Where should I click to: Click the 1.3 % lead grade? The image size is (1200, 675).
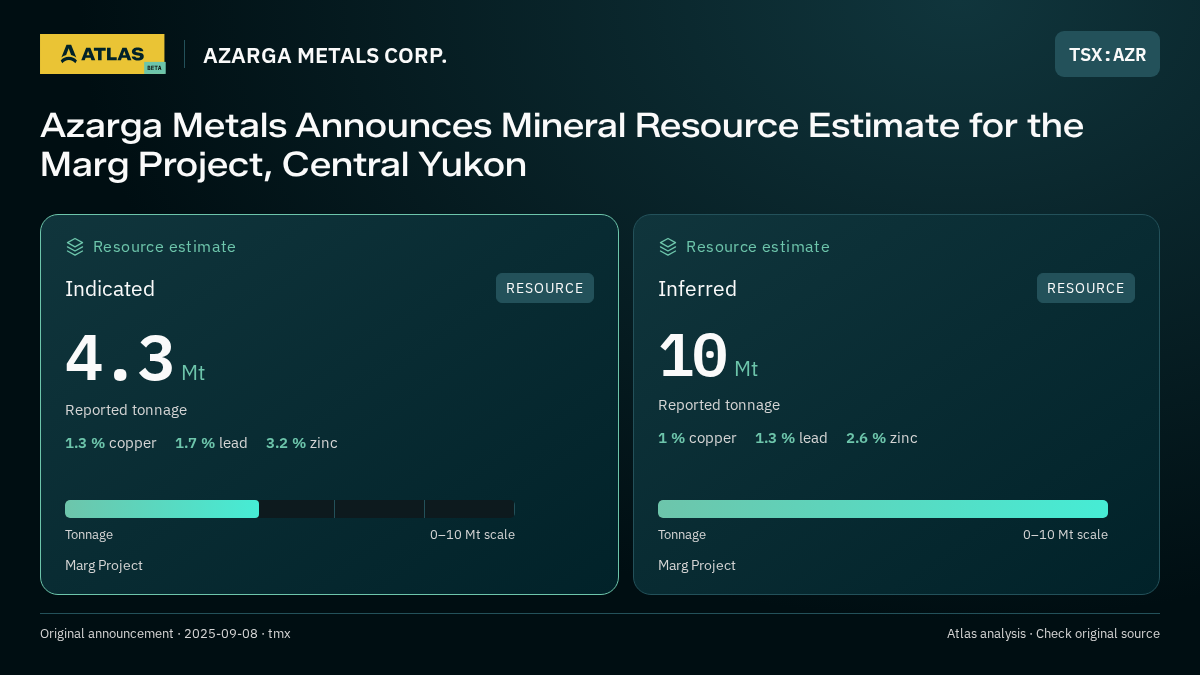tap(791, 438)
